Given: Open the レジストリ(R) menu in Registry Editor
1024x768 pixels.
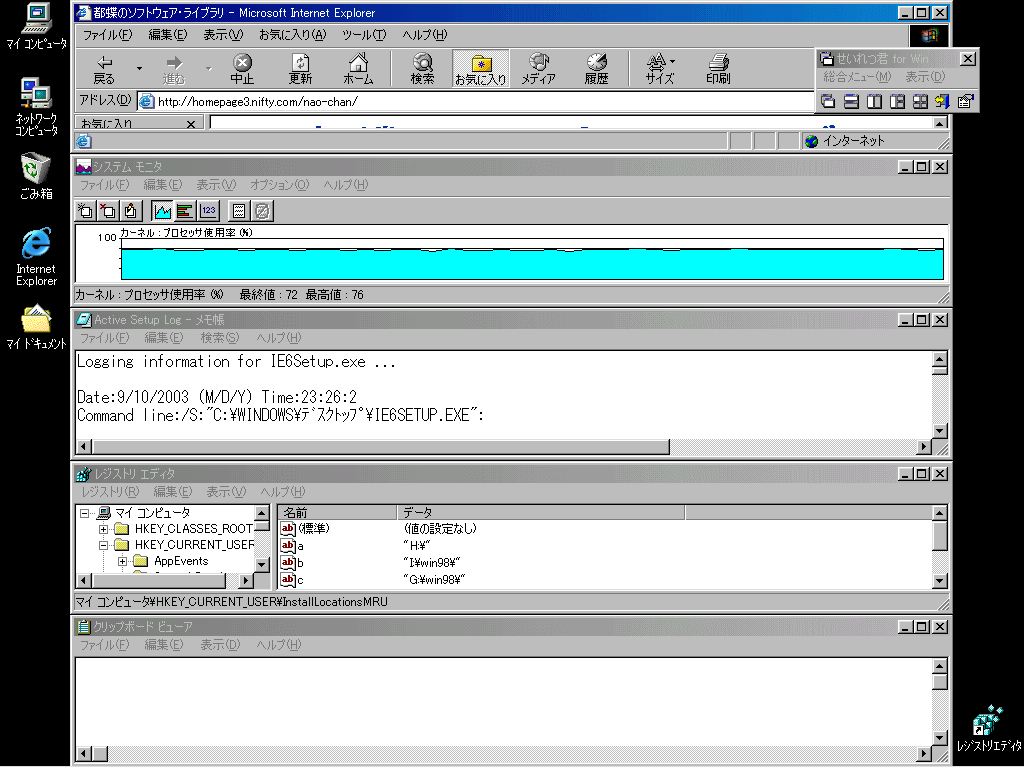Looking at the screenshot, I should [110, 492].
